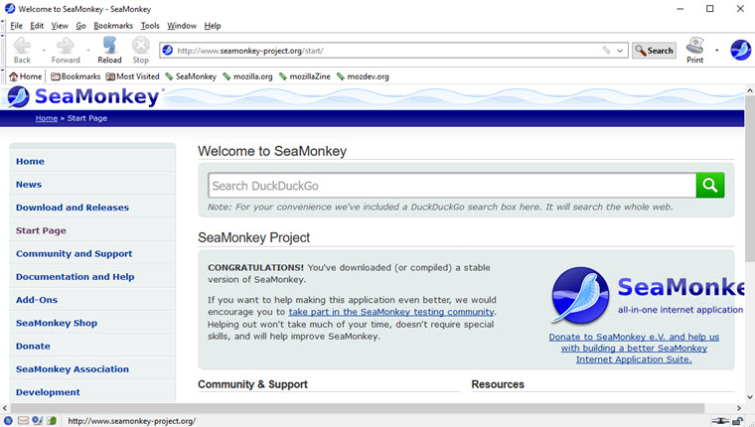Viewport: 755px width, 427px height.
Task: Reload the current page
Action: tap(109, 50)
